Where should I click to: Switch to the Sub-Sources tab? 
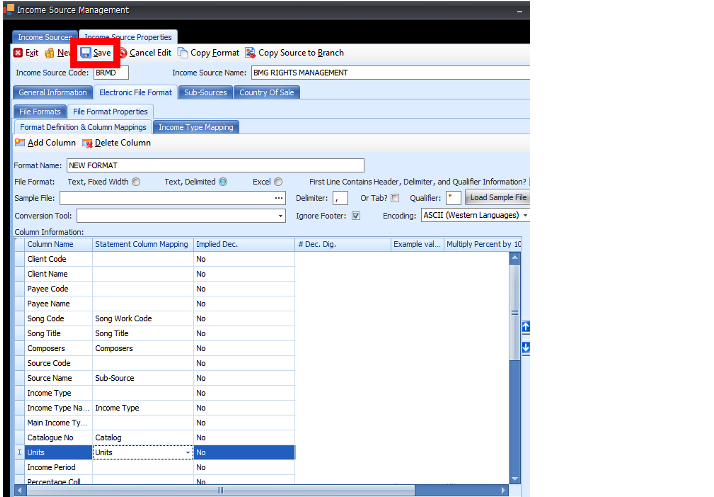[x=205, y=92]
